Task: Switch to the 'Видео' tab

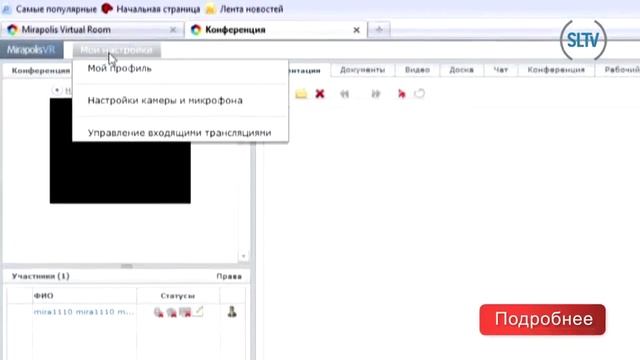Action: [x=417, y=70]
